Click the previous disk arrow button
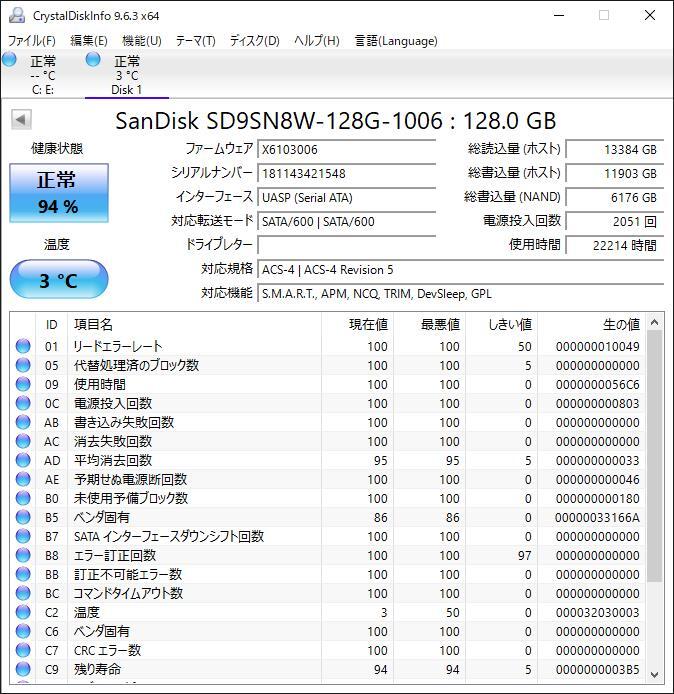The height and width of the screenshot is (694, 674). point(21,120)
